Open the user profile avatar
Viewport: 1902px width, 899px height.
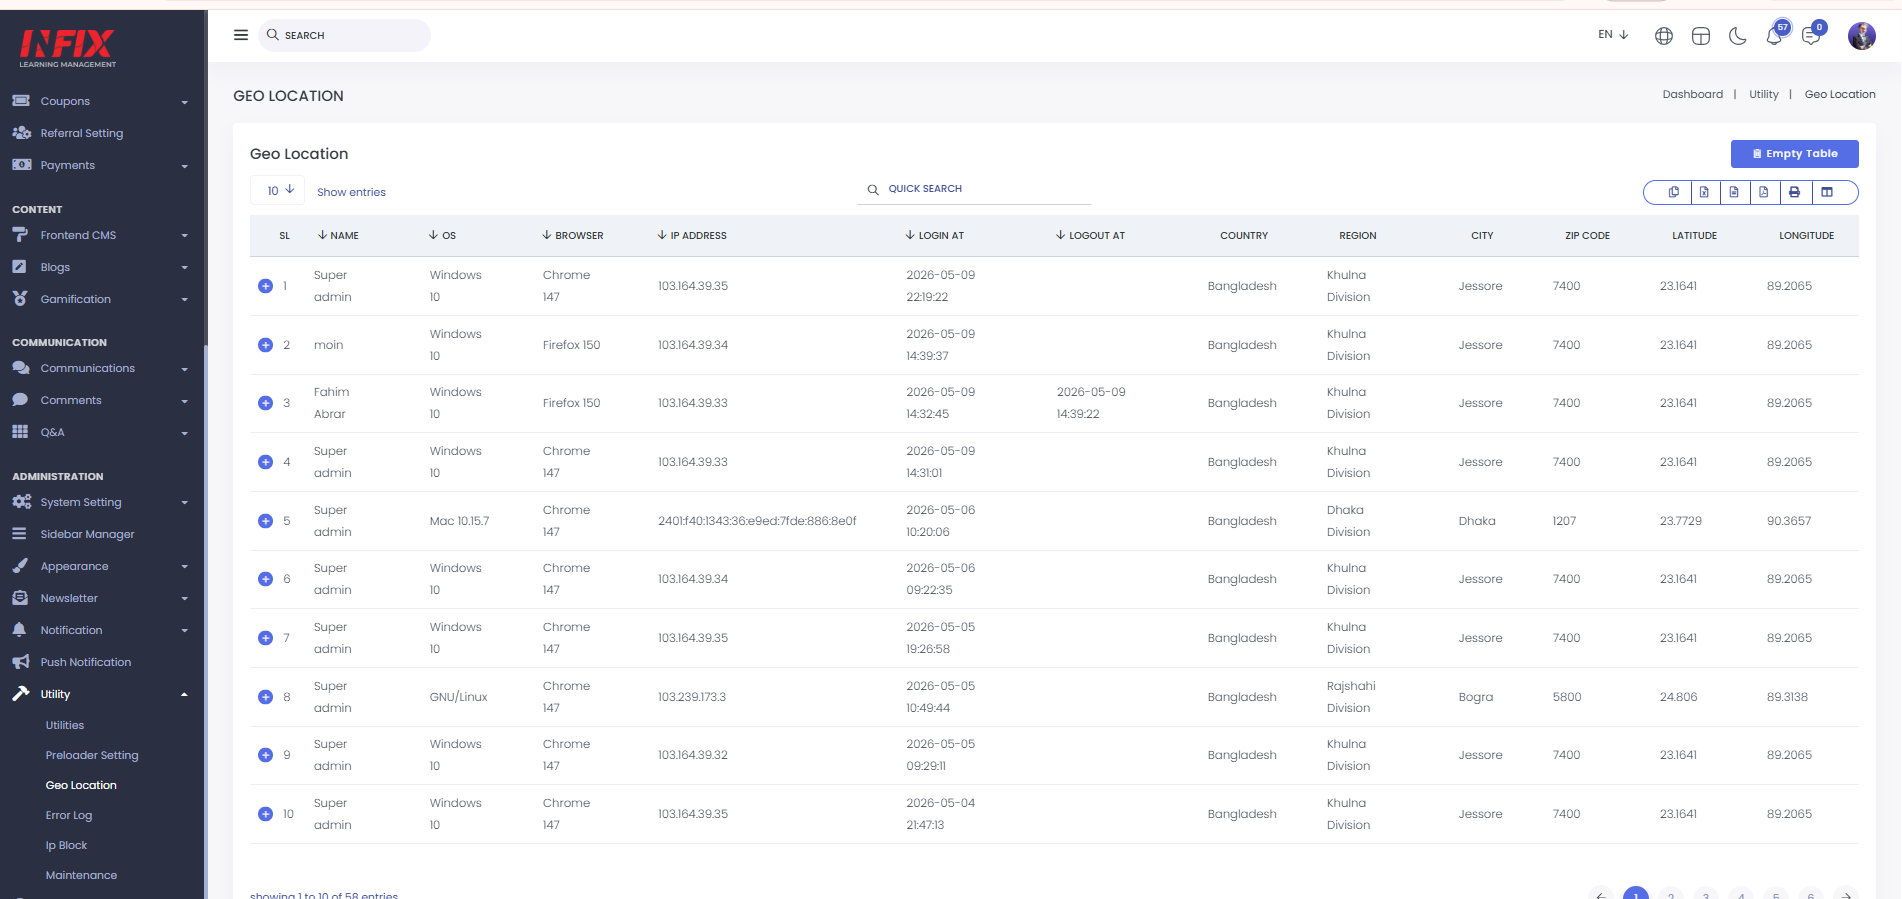(x=1862, y=36)
